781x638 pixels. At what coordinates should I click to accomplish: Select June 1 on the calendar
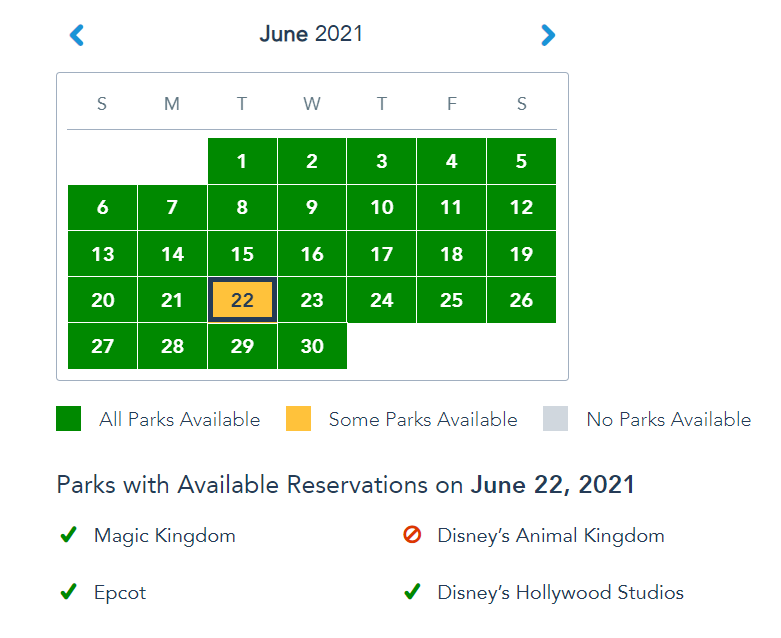pyautogui.click(x=242, y=161)
